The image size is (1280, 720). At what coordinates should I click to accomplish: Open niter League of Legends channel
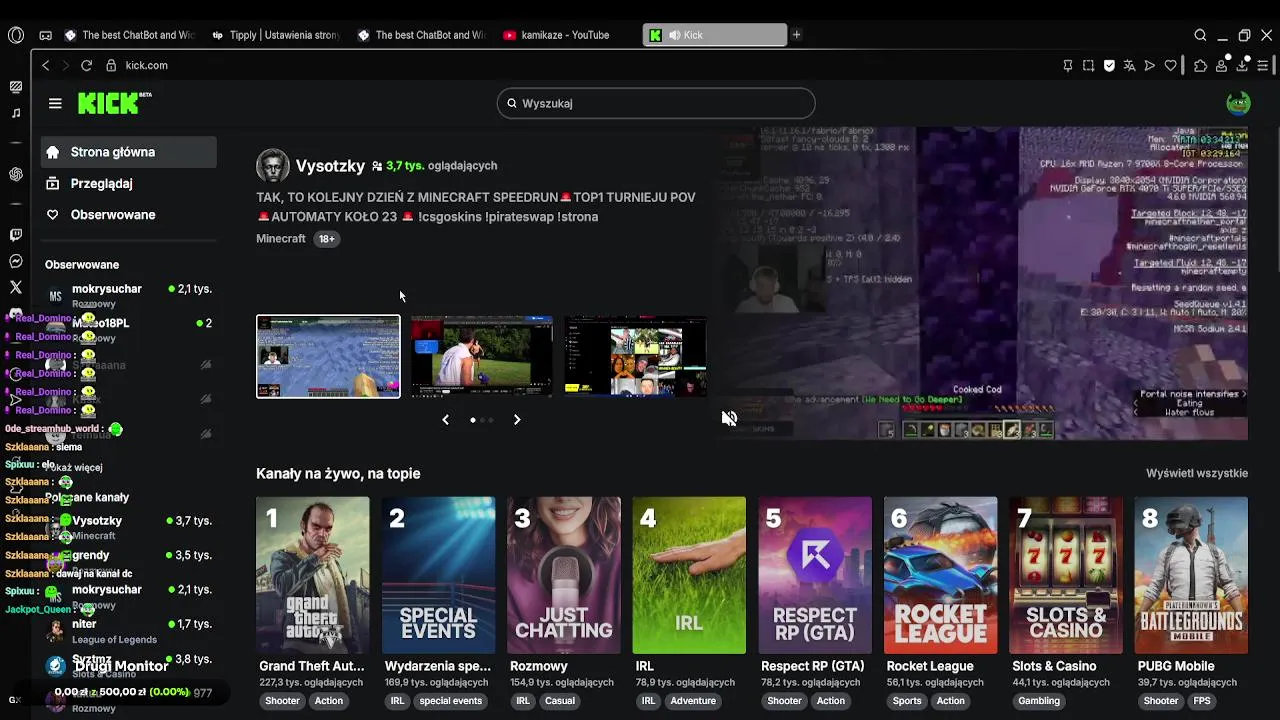pyautogui.click(x=128, y=630)
